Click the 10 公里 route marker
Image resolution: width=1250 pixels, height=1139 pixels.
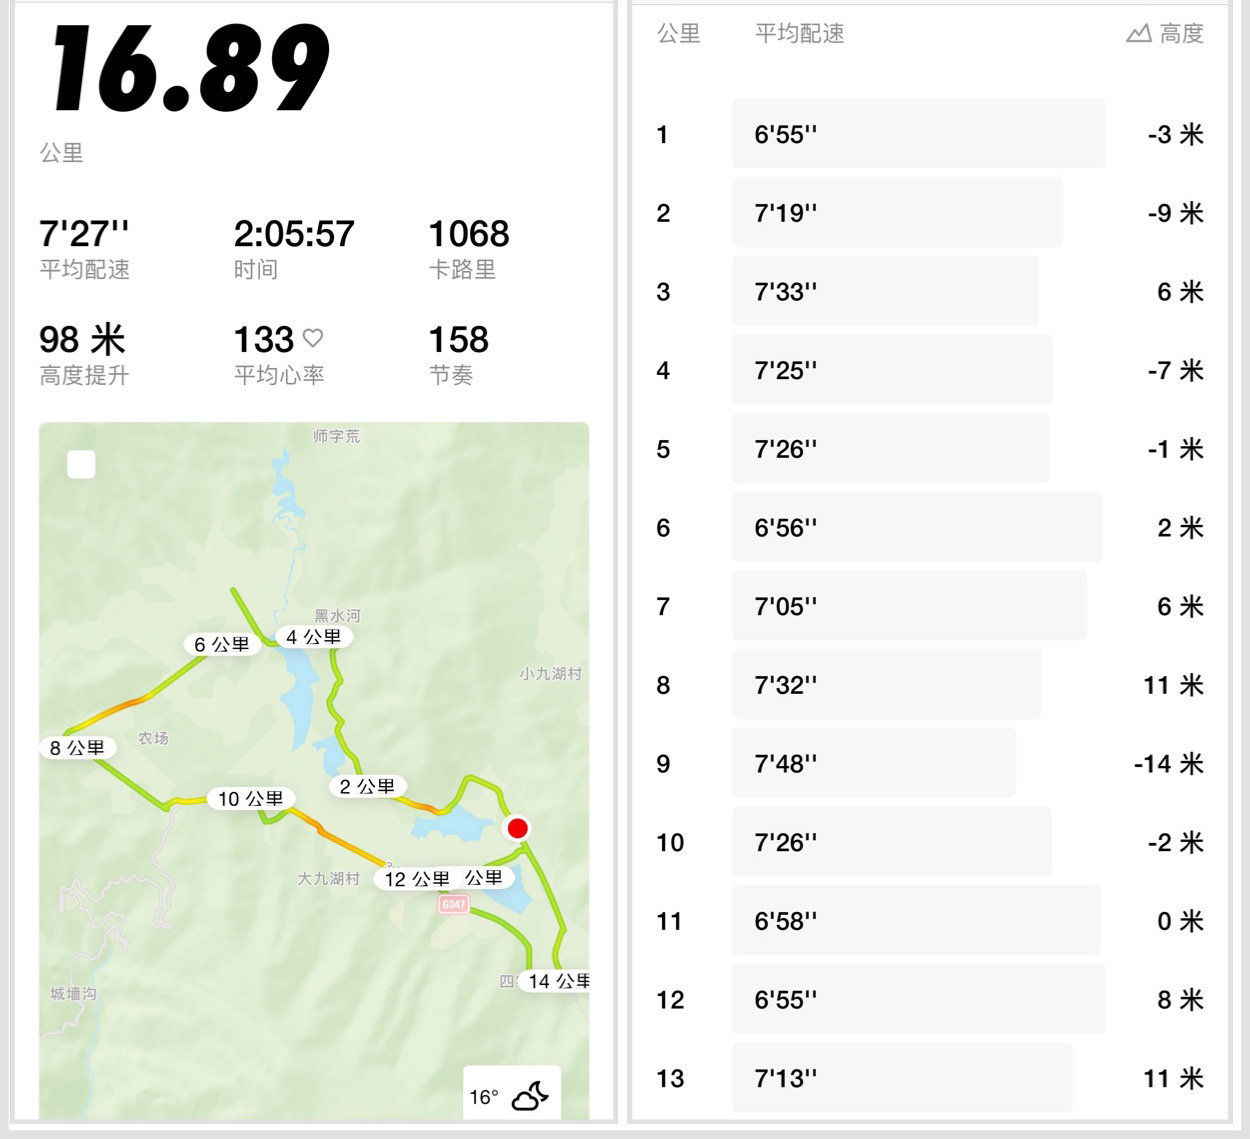pyautogui.click(x=251, y=799)
